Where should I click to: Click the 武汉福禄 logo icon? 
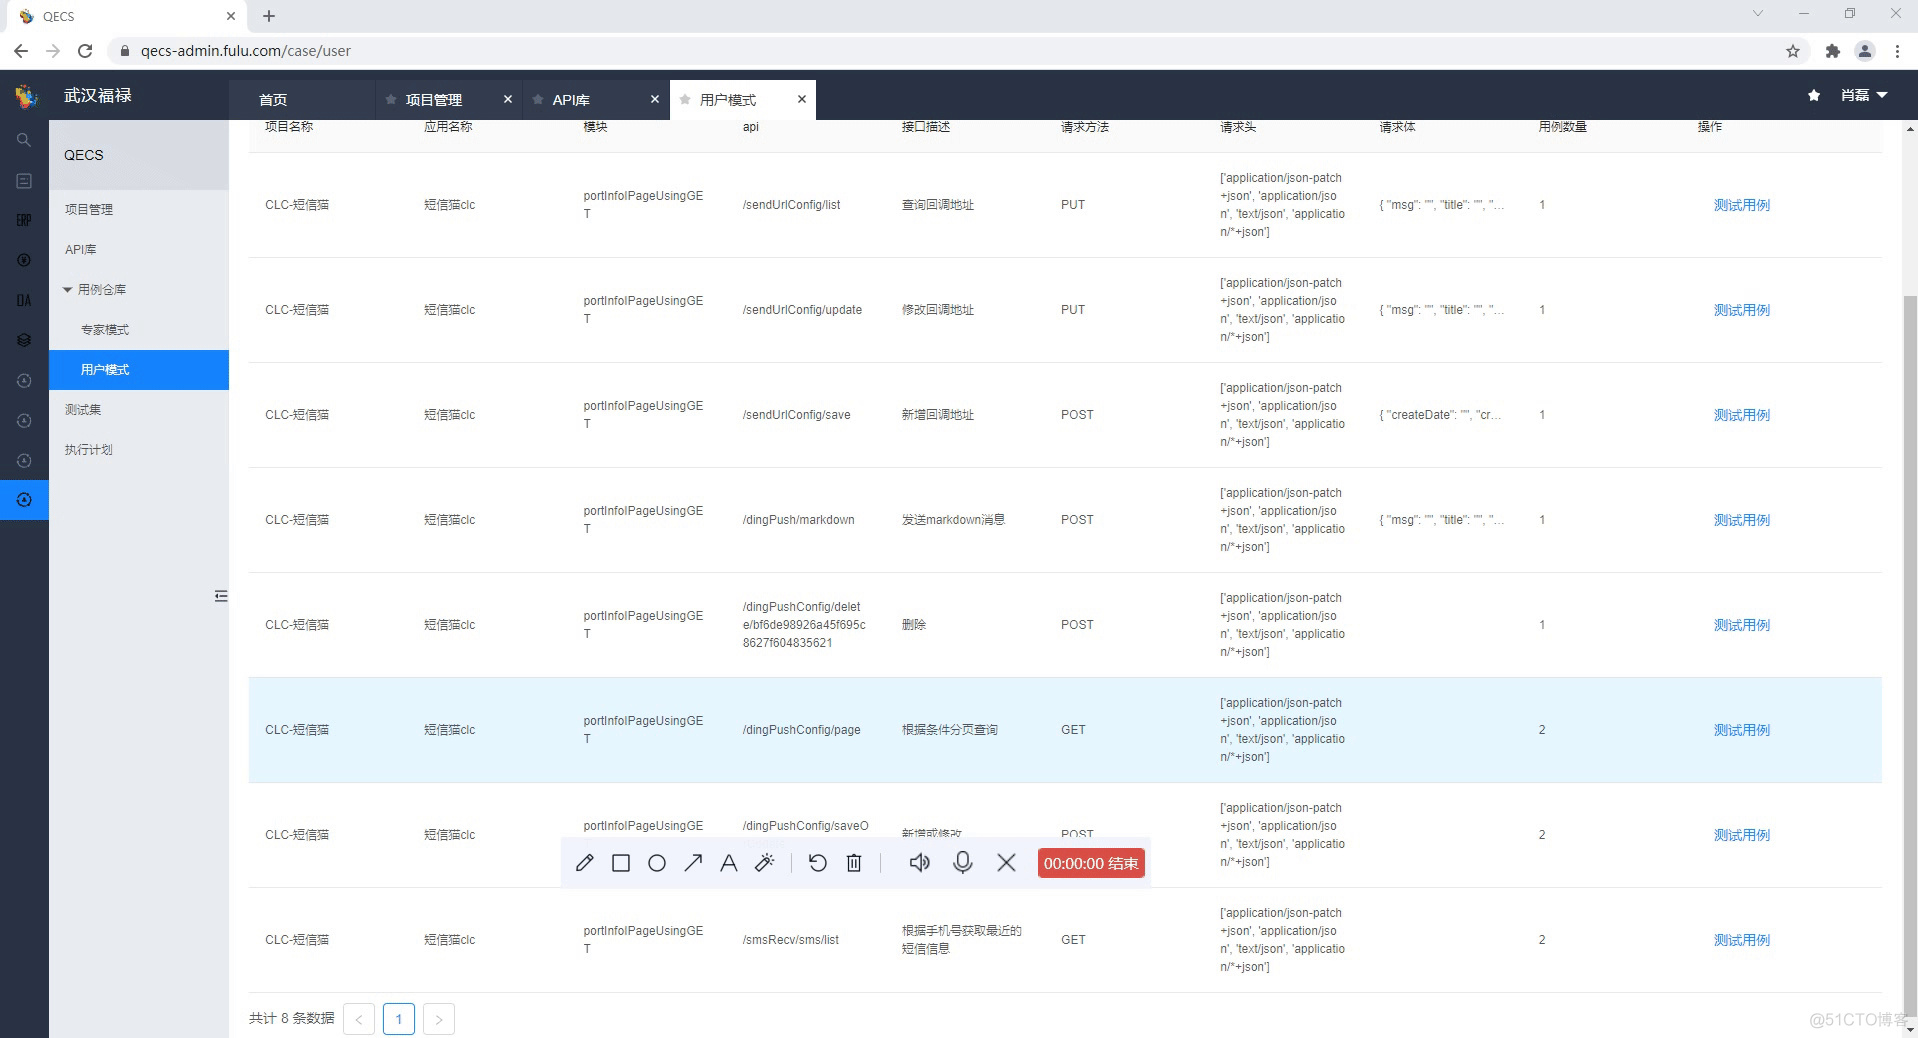point(26,96)
